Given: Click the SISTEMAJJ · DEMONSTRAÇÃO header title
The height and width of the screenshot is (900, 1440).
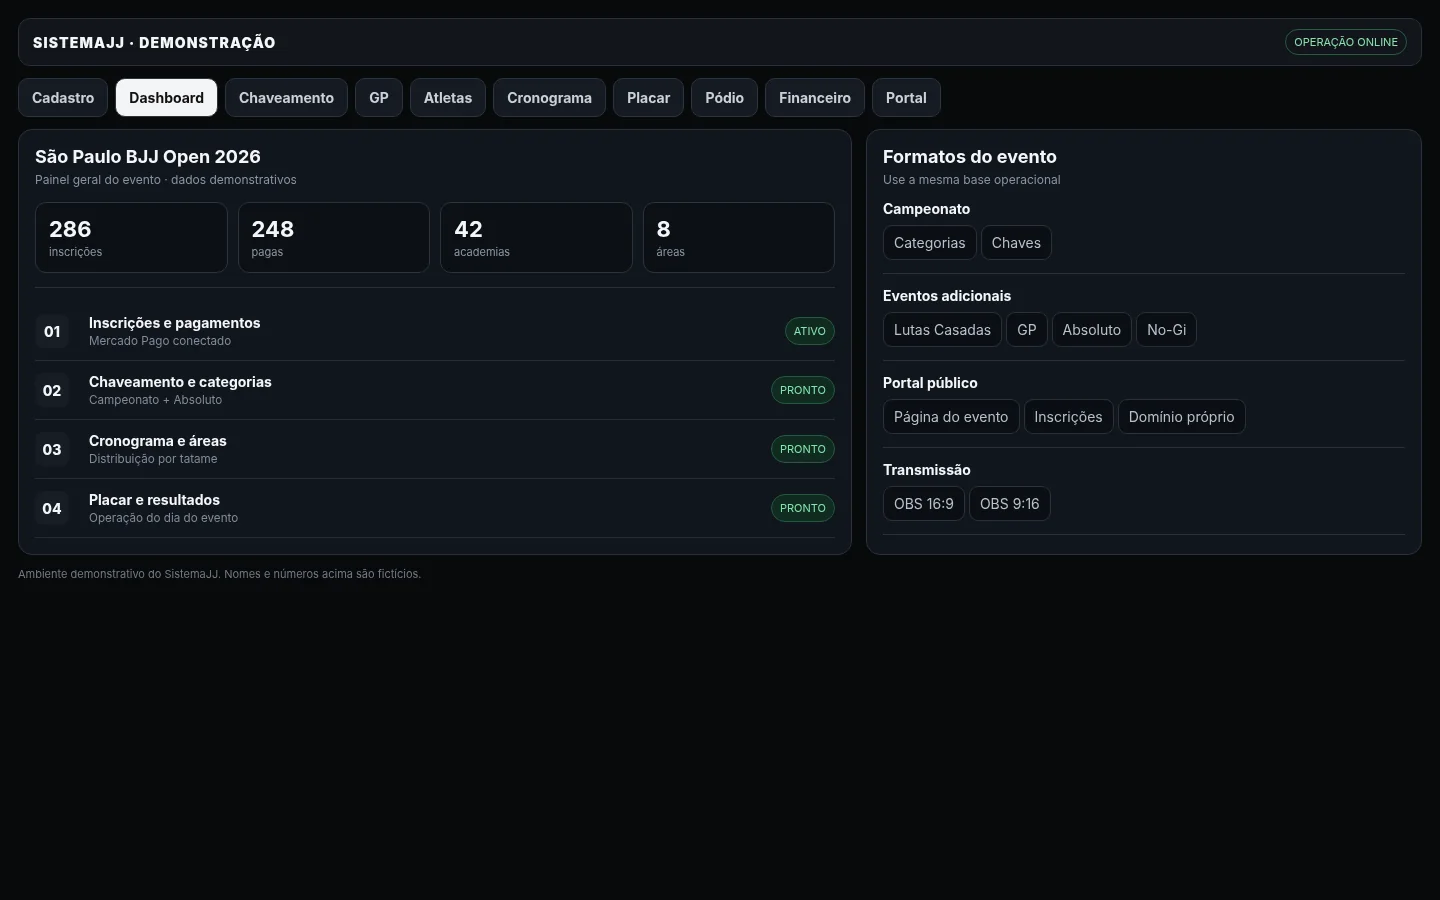Looking at the screenshot, I should click(154, 42).
